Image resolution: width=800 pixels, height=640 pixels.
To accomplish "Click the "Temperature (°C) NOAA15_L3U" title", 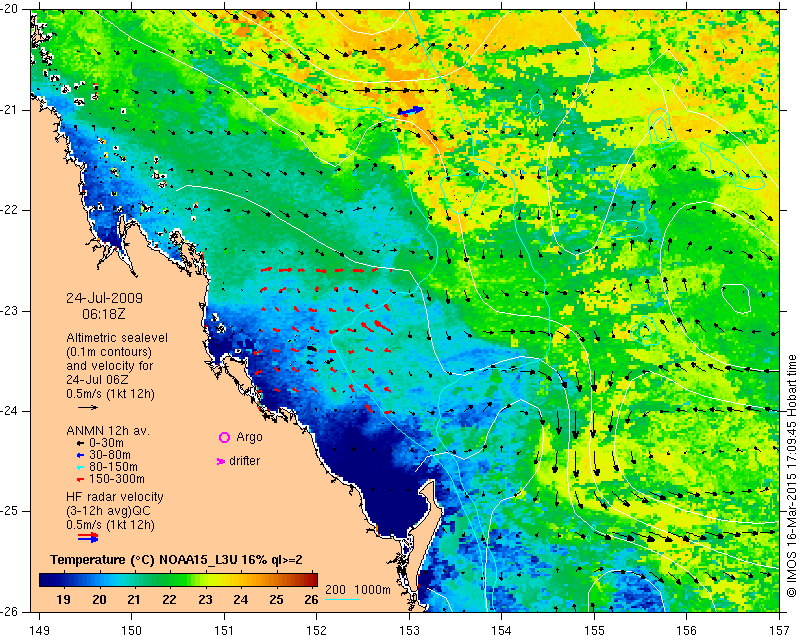I will point(144,560).
